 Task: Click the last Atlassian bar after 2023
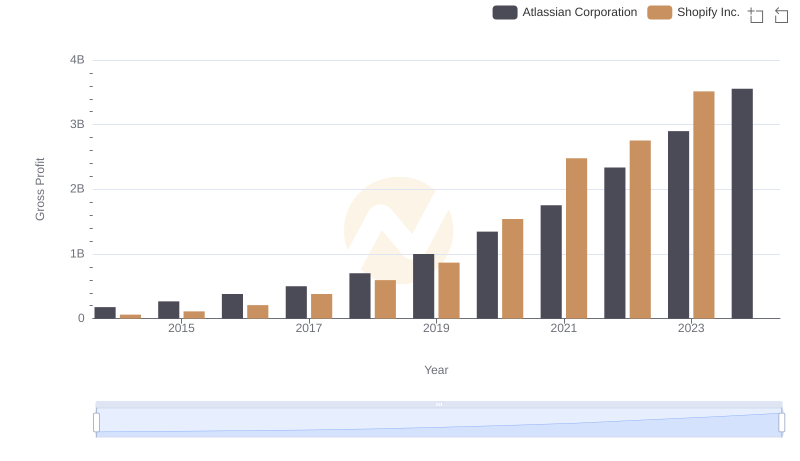(x=742, y=204)
